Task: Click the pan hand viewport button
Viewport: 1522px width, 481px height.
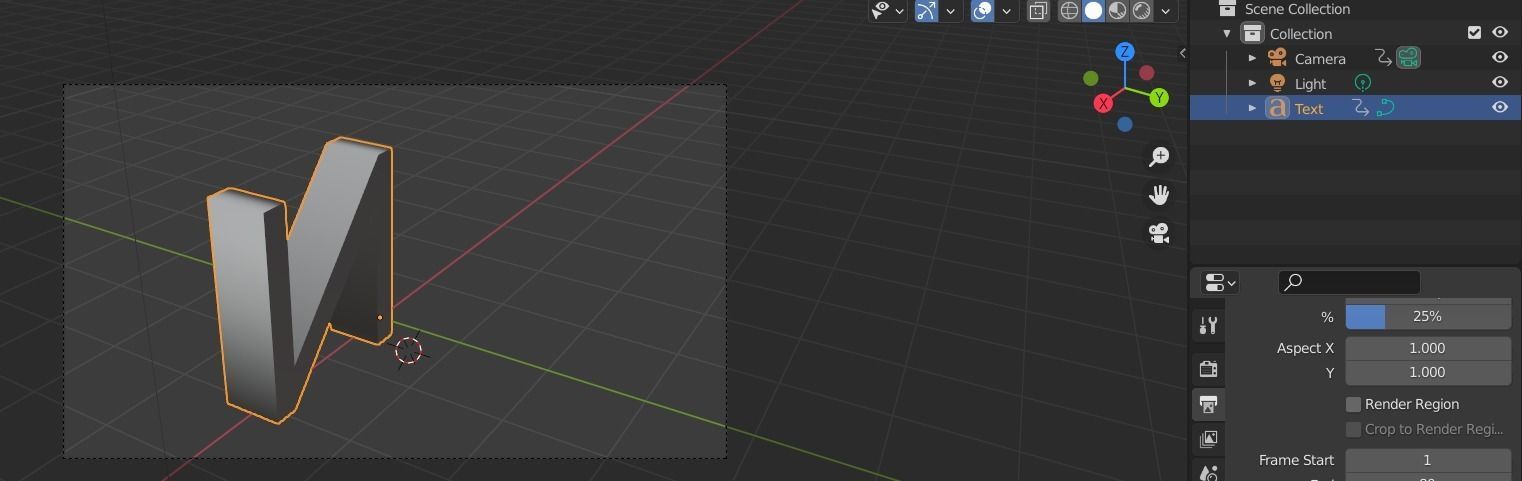Action: [1159, 194]
